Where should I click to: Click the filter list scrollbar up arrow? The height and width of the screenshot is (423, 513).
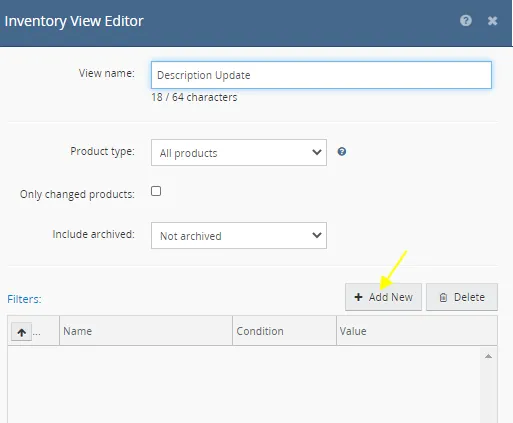[488, 356]
